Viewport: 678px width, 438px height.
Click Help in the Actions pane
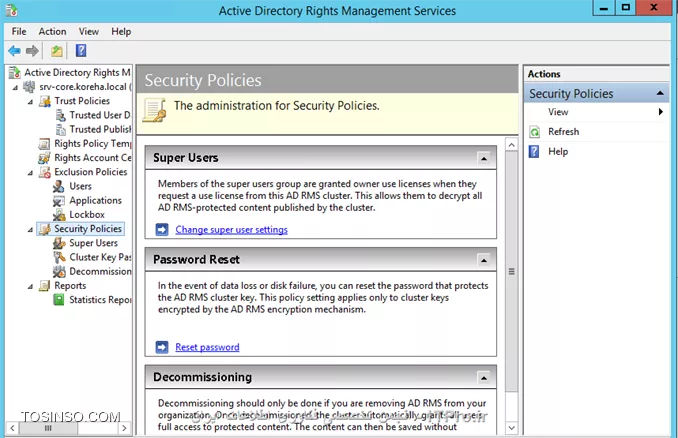coord(558,151)
